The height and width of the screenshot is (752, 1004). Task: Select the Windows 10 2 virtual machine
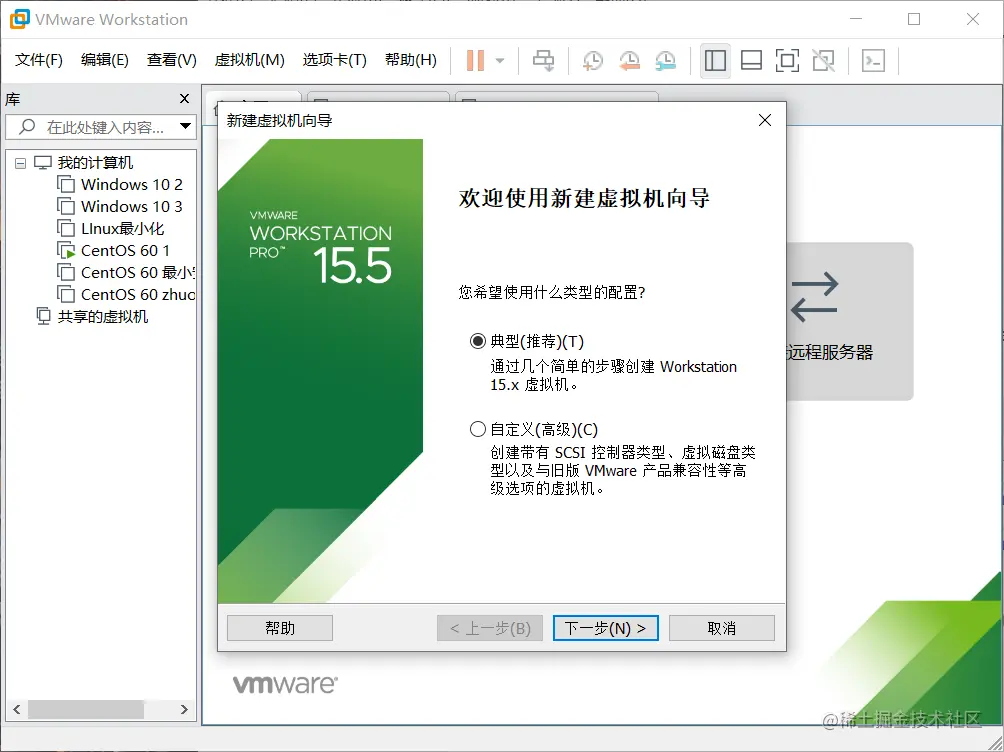click(131, 184)
